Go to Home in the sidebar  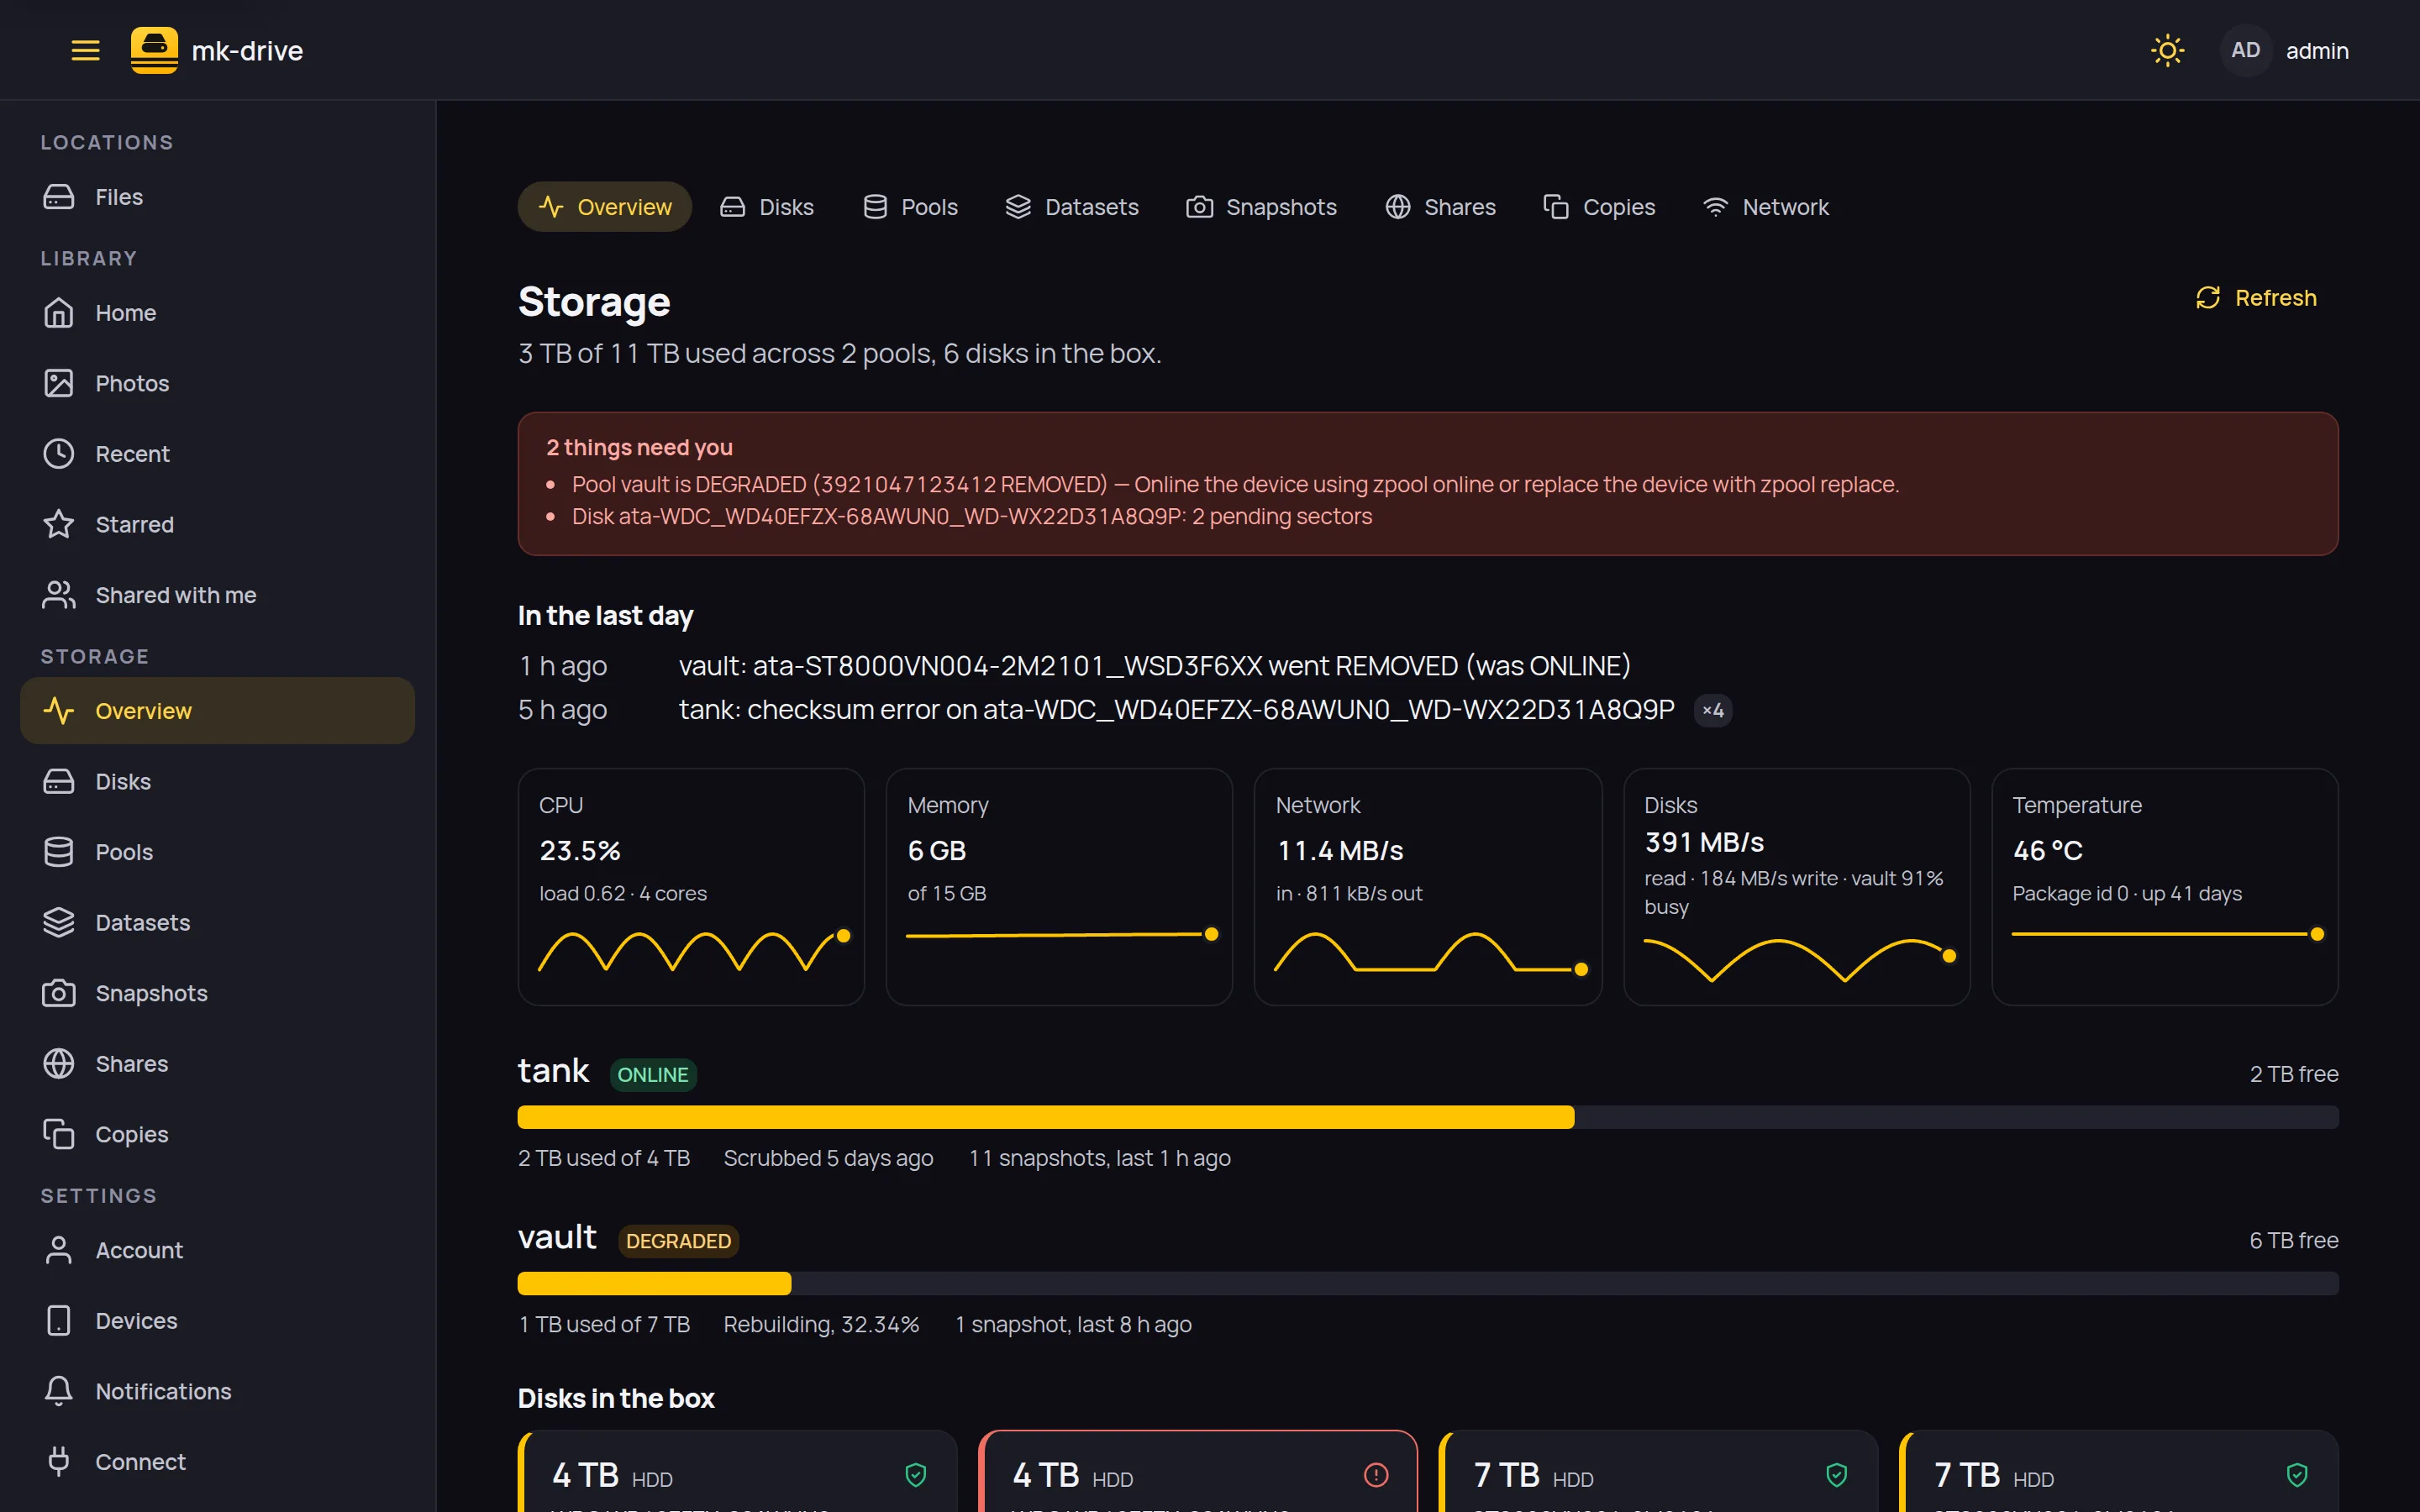click(217, 313)
